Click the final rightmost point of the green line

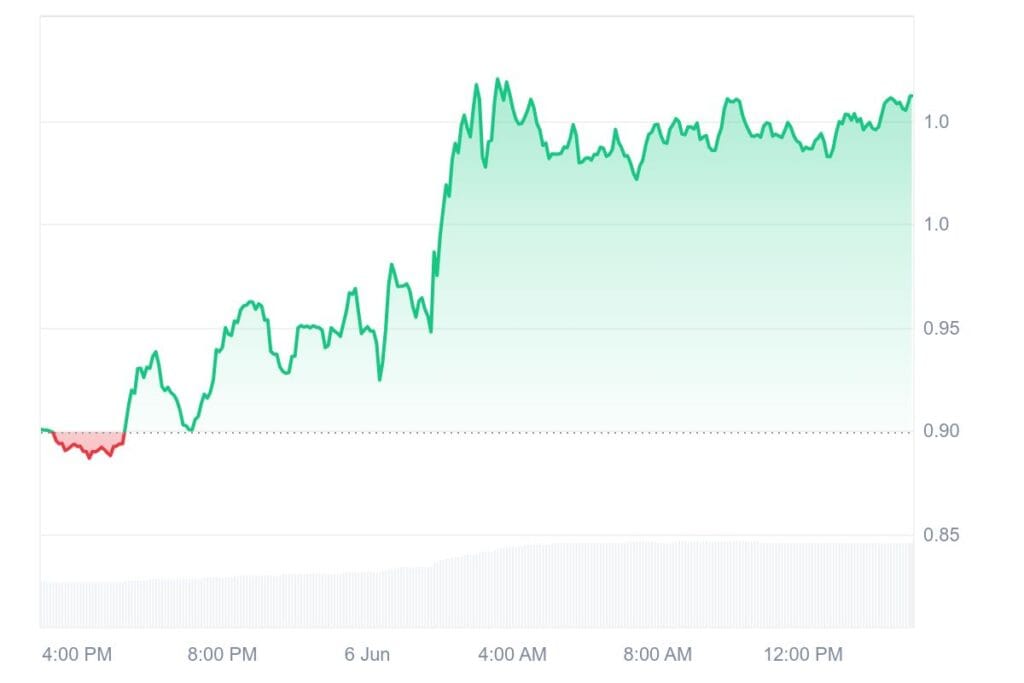pos(911,96)
